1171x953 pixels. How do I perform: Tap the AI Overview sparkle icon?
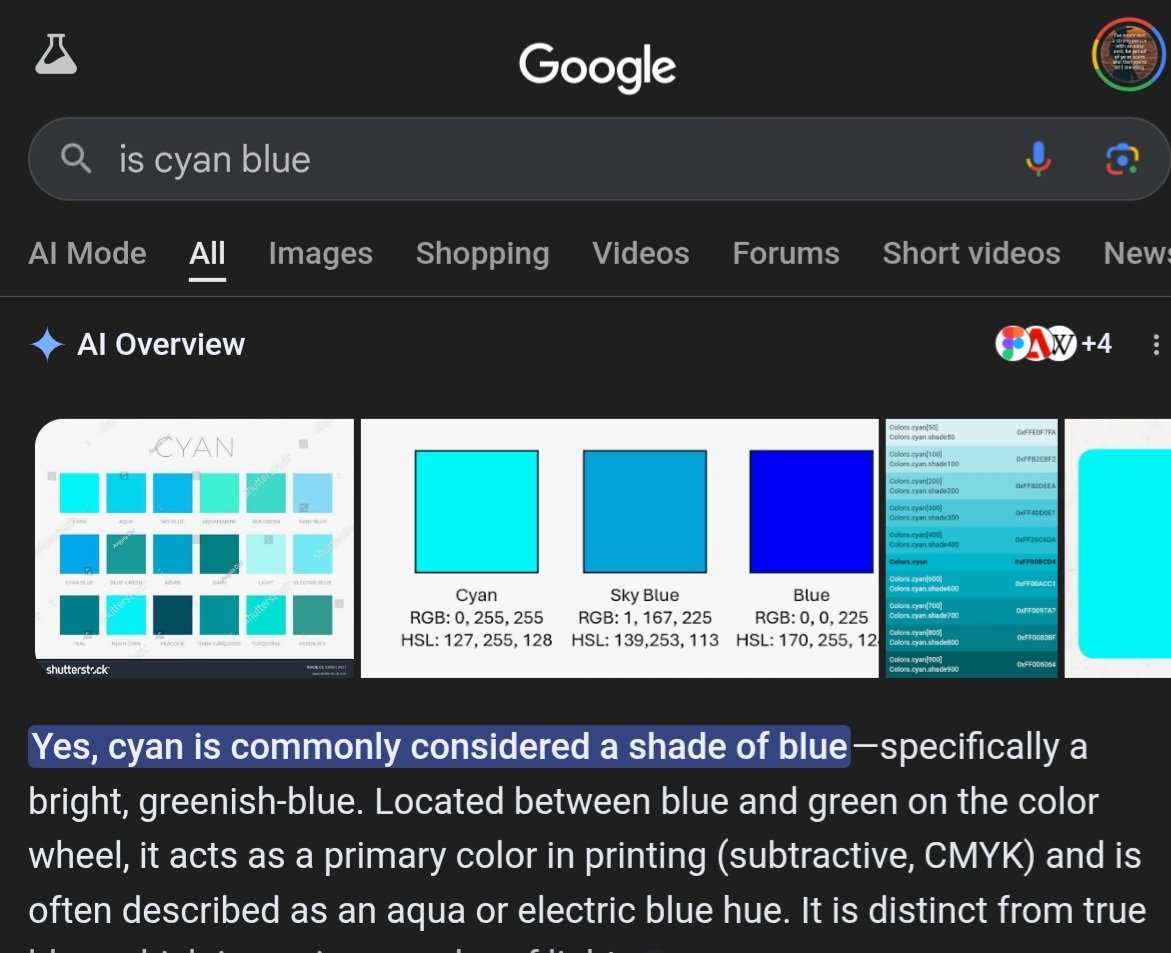click(47, 344)
